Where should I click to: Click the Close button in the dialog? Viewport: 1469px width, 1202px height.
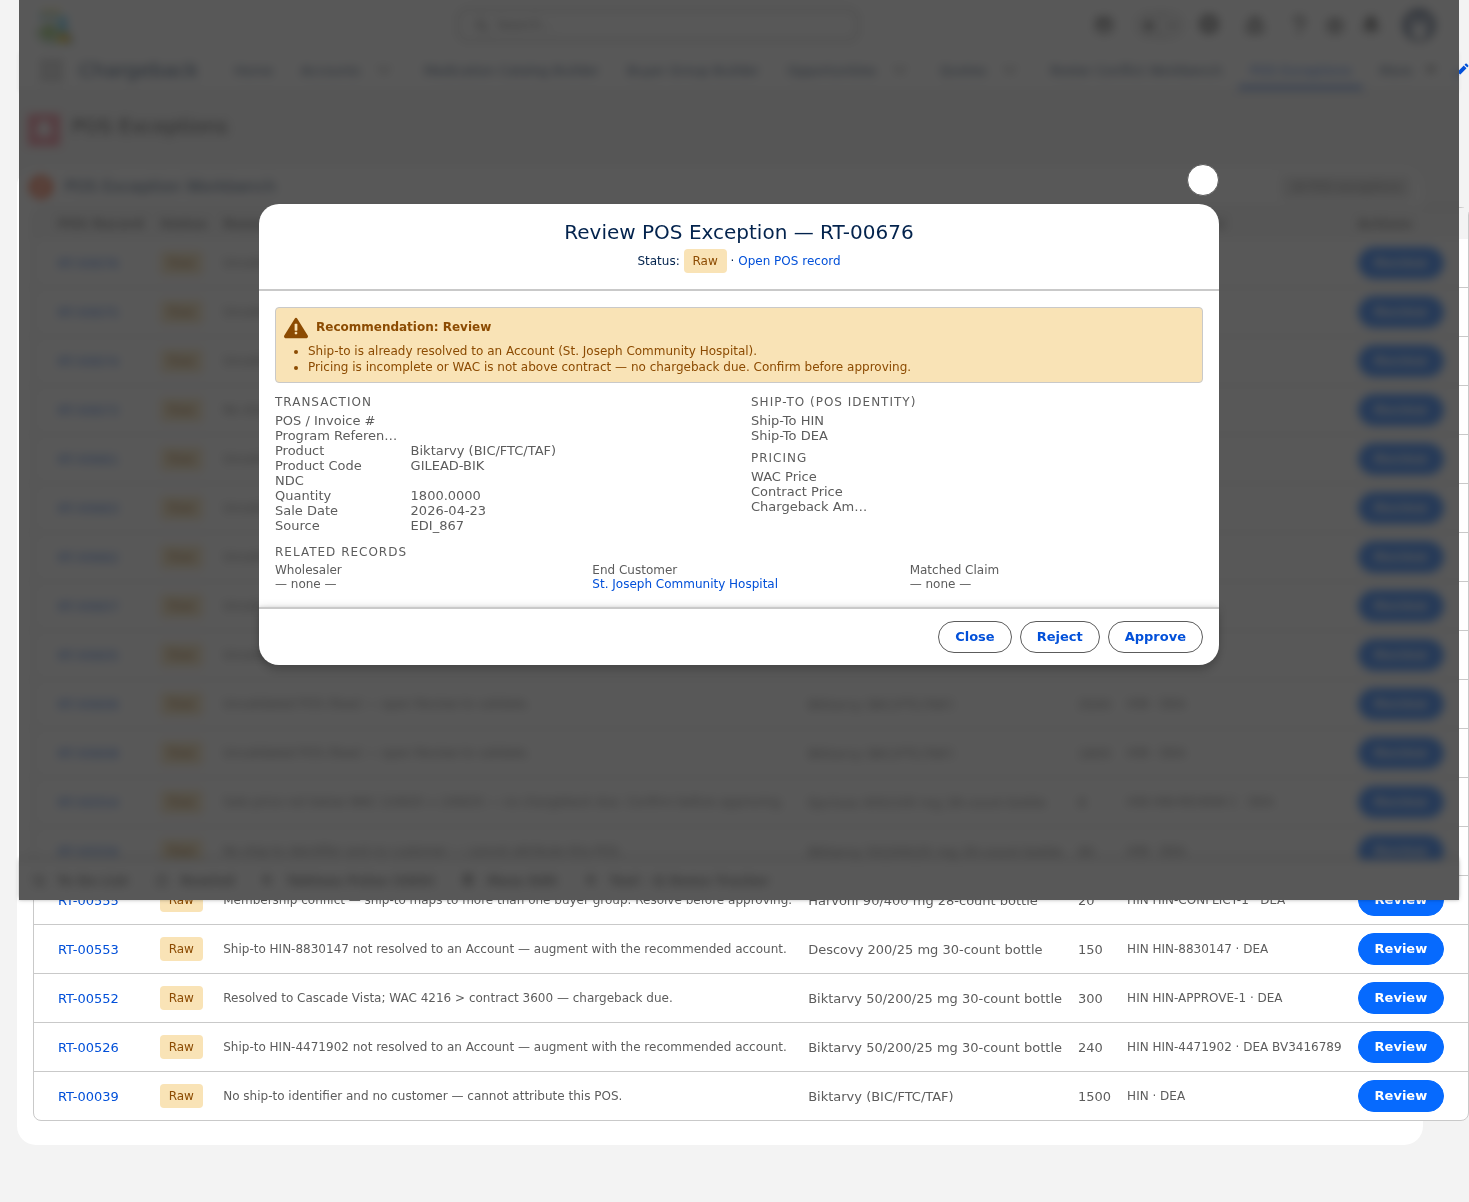(x=974, y=637)
